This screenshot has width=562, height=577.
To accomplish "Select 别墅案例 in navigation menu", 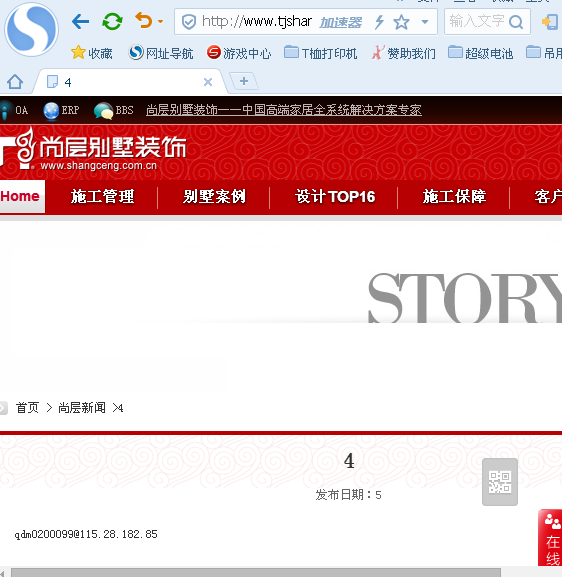I will pyautogui.click(x=214, y=197).
